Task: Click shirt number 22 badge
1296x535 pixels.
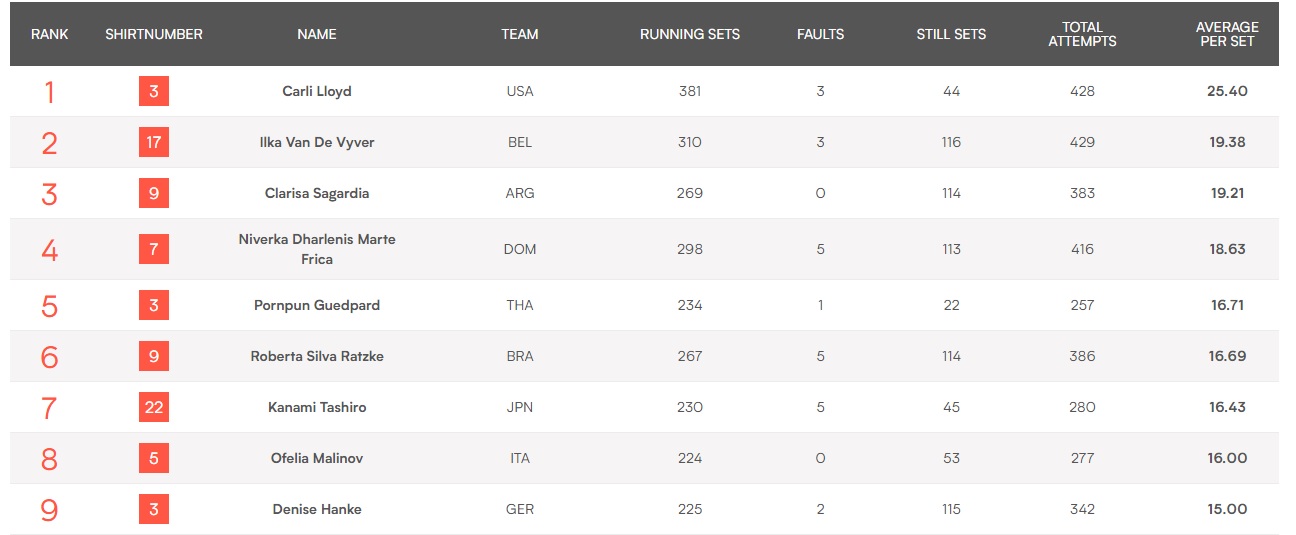Action: pos(154,407)
